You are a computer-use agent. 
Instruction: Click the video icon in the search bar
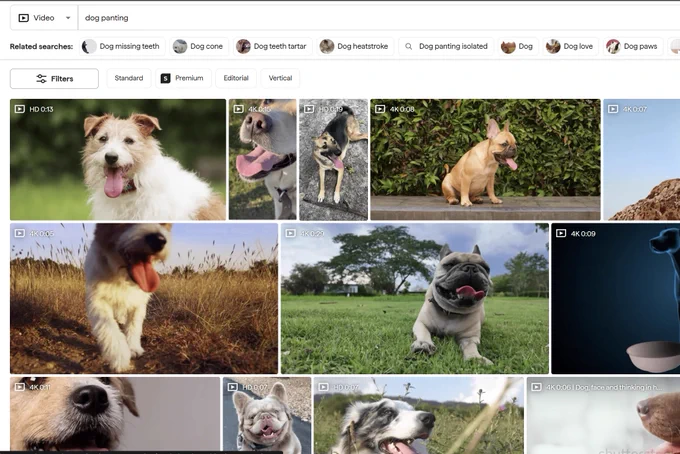(x=23, y=18)
